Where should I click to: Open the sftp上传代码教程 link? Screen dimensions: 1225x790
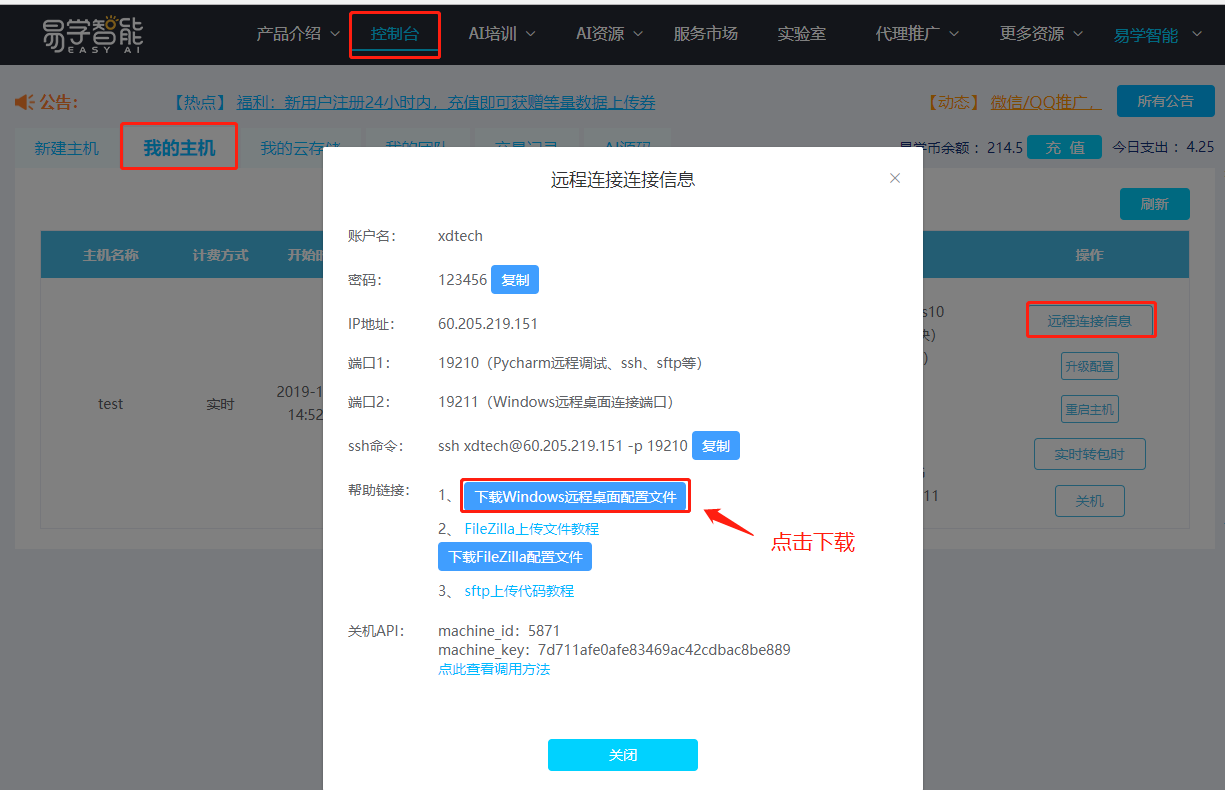coord(519,590)
